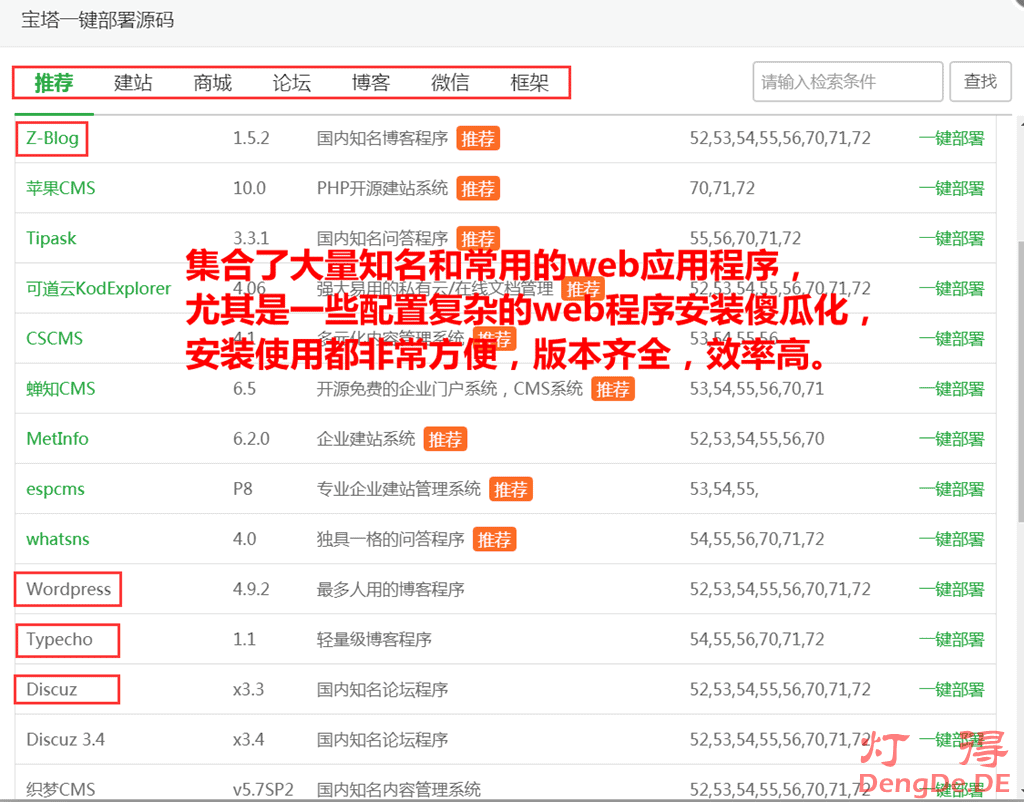Click 一键部署 in the Typecho row
This screenshot has width=1024, height=802.
coord(951,639)
